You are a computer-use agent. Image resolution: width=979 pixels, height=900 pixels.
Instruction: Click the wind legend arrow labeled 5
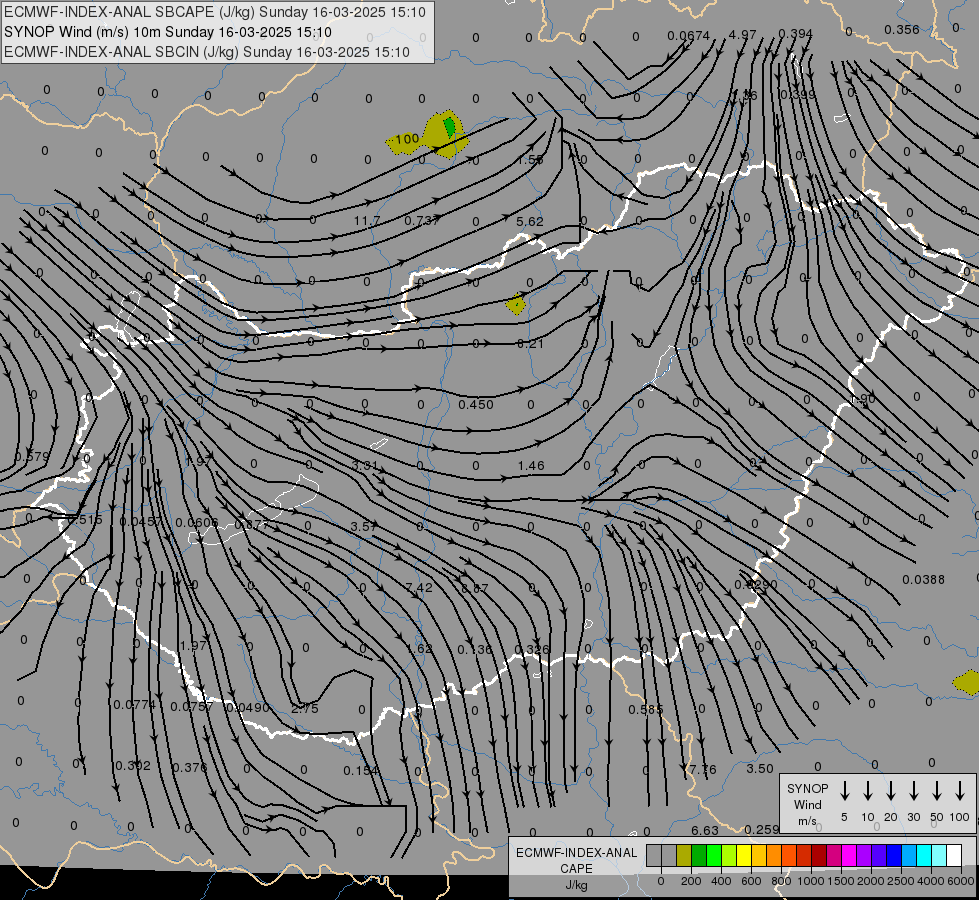pos(844,791)
